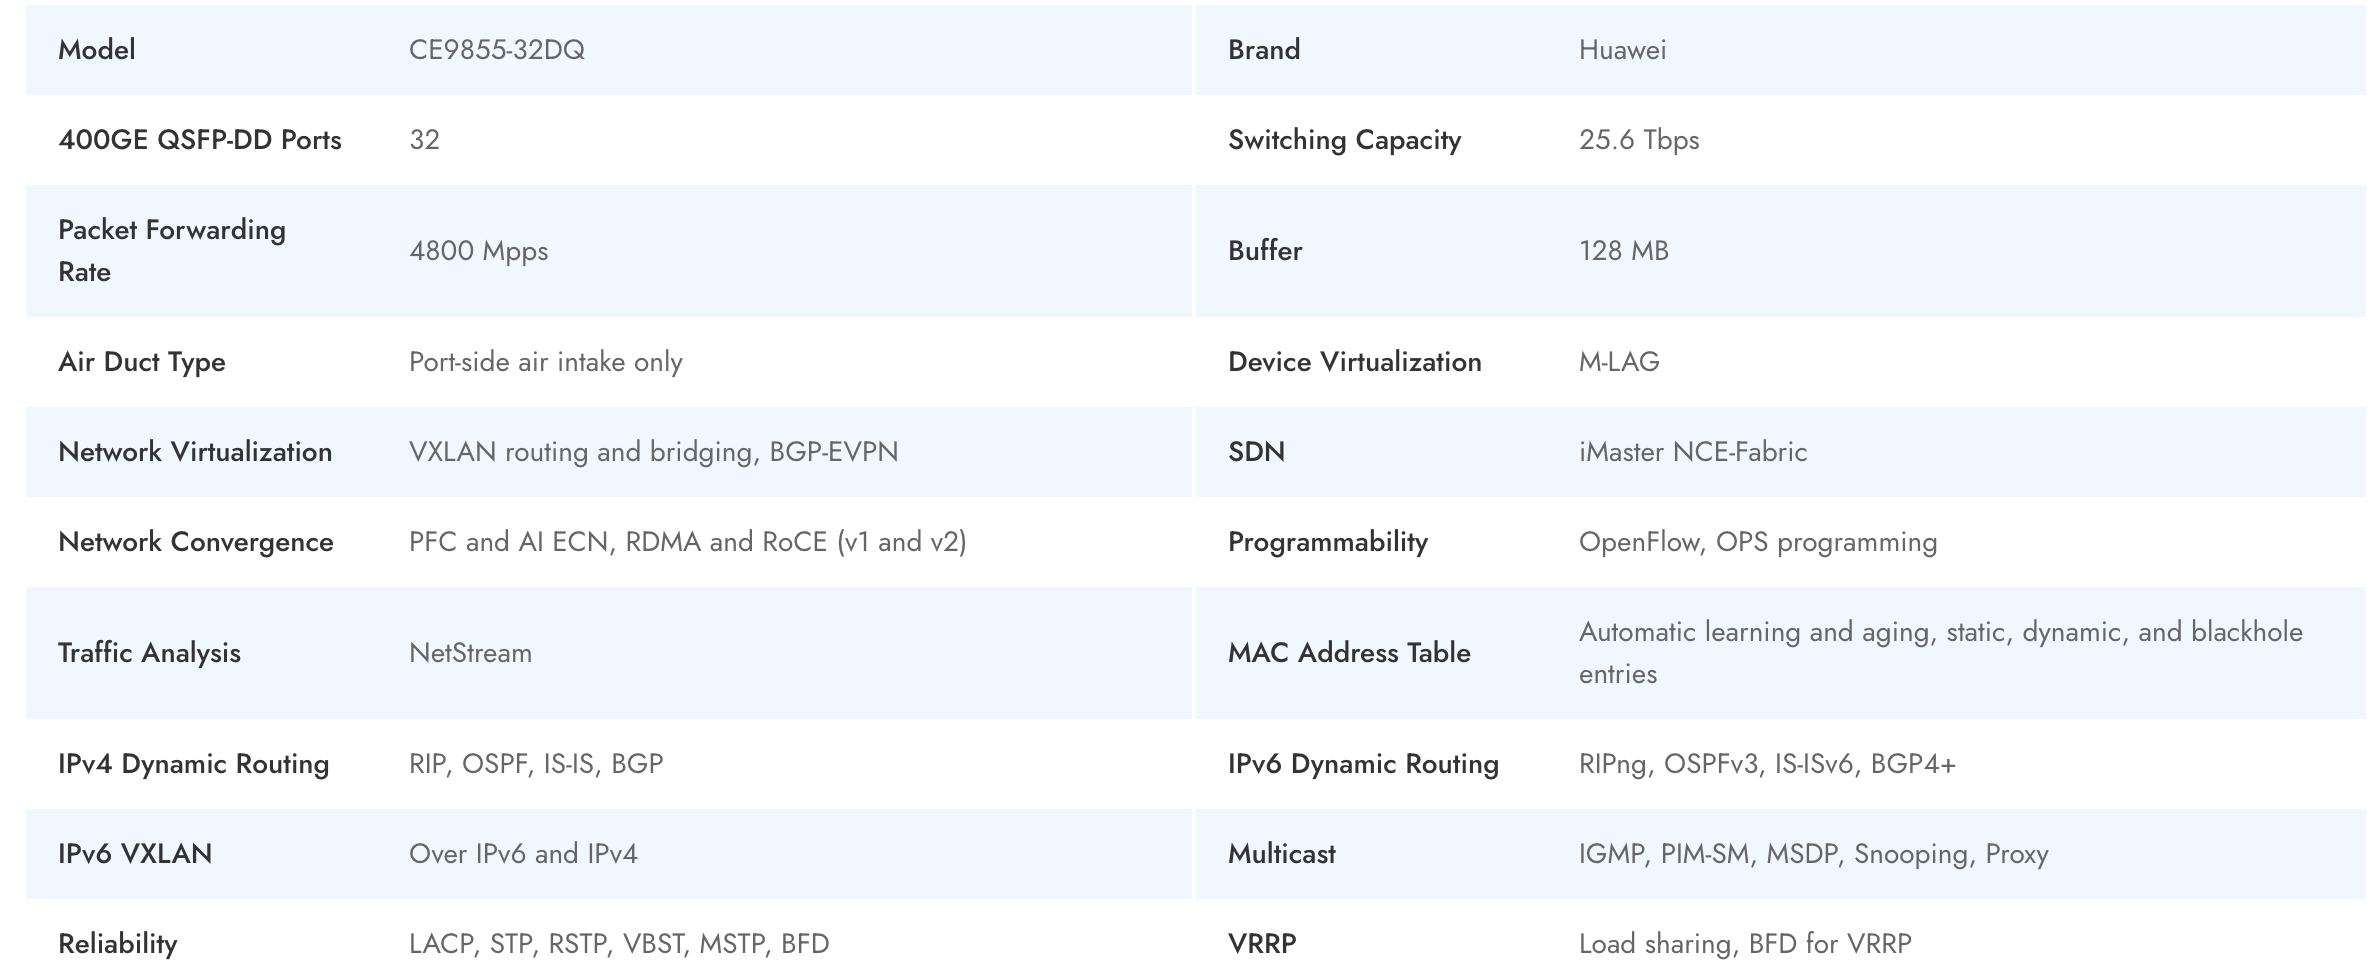The width and height of the screenshot is (2374, 970).
Task: Select the 4800 Mpps forwarding rate
Action: [x=478, y=251]
